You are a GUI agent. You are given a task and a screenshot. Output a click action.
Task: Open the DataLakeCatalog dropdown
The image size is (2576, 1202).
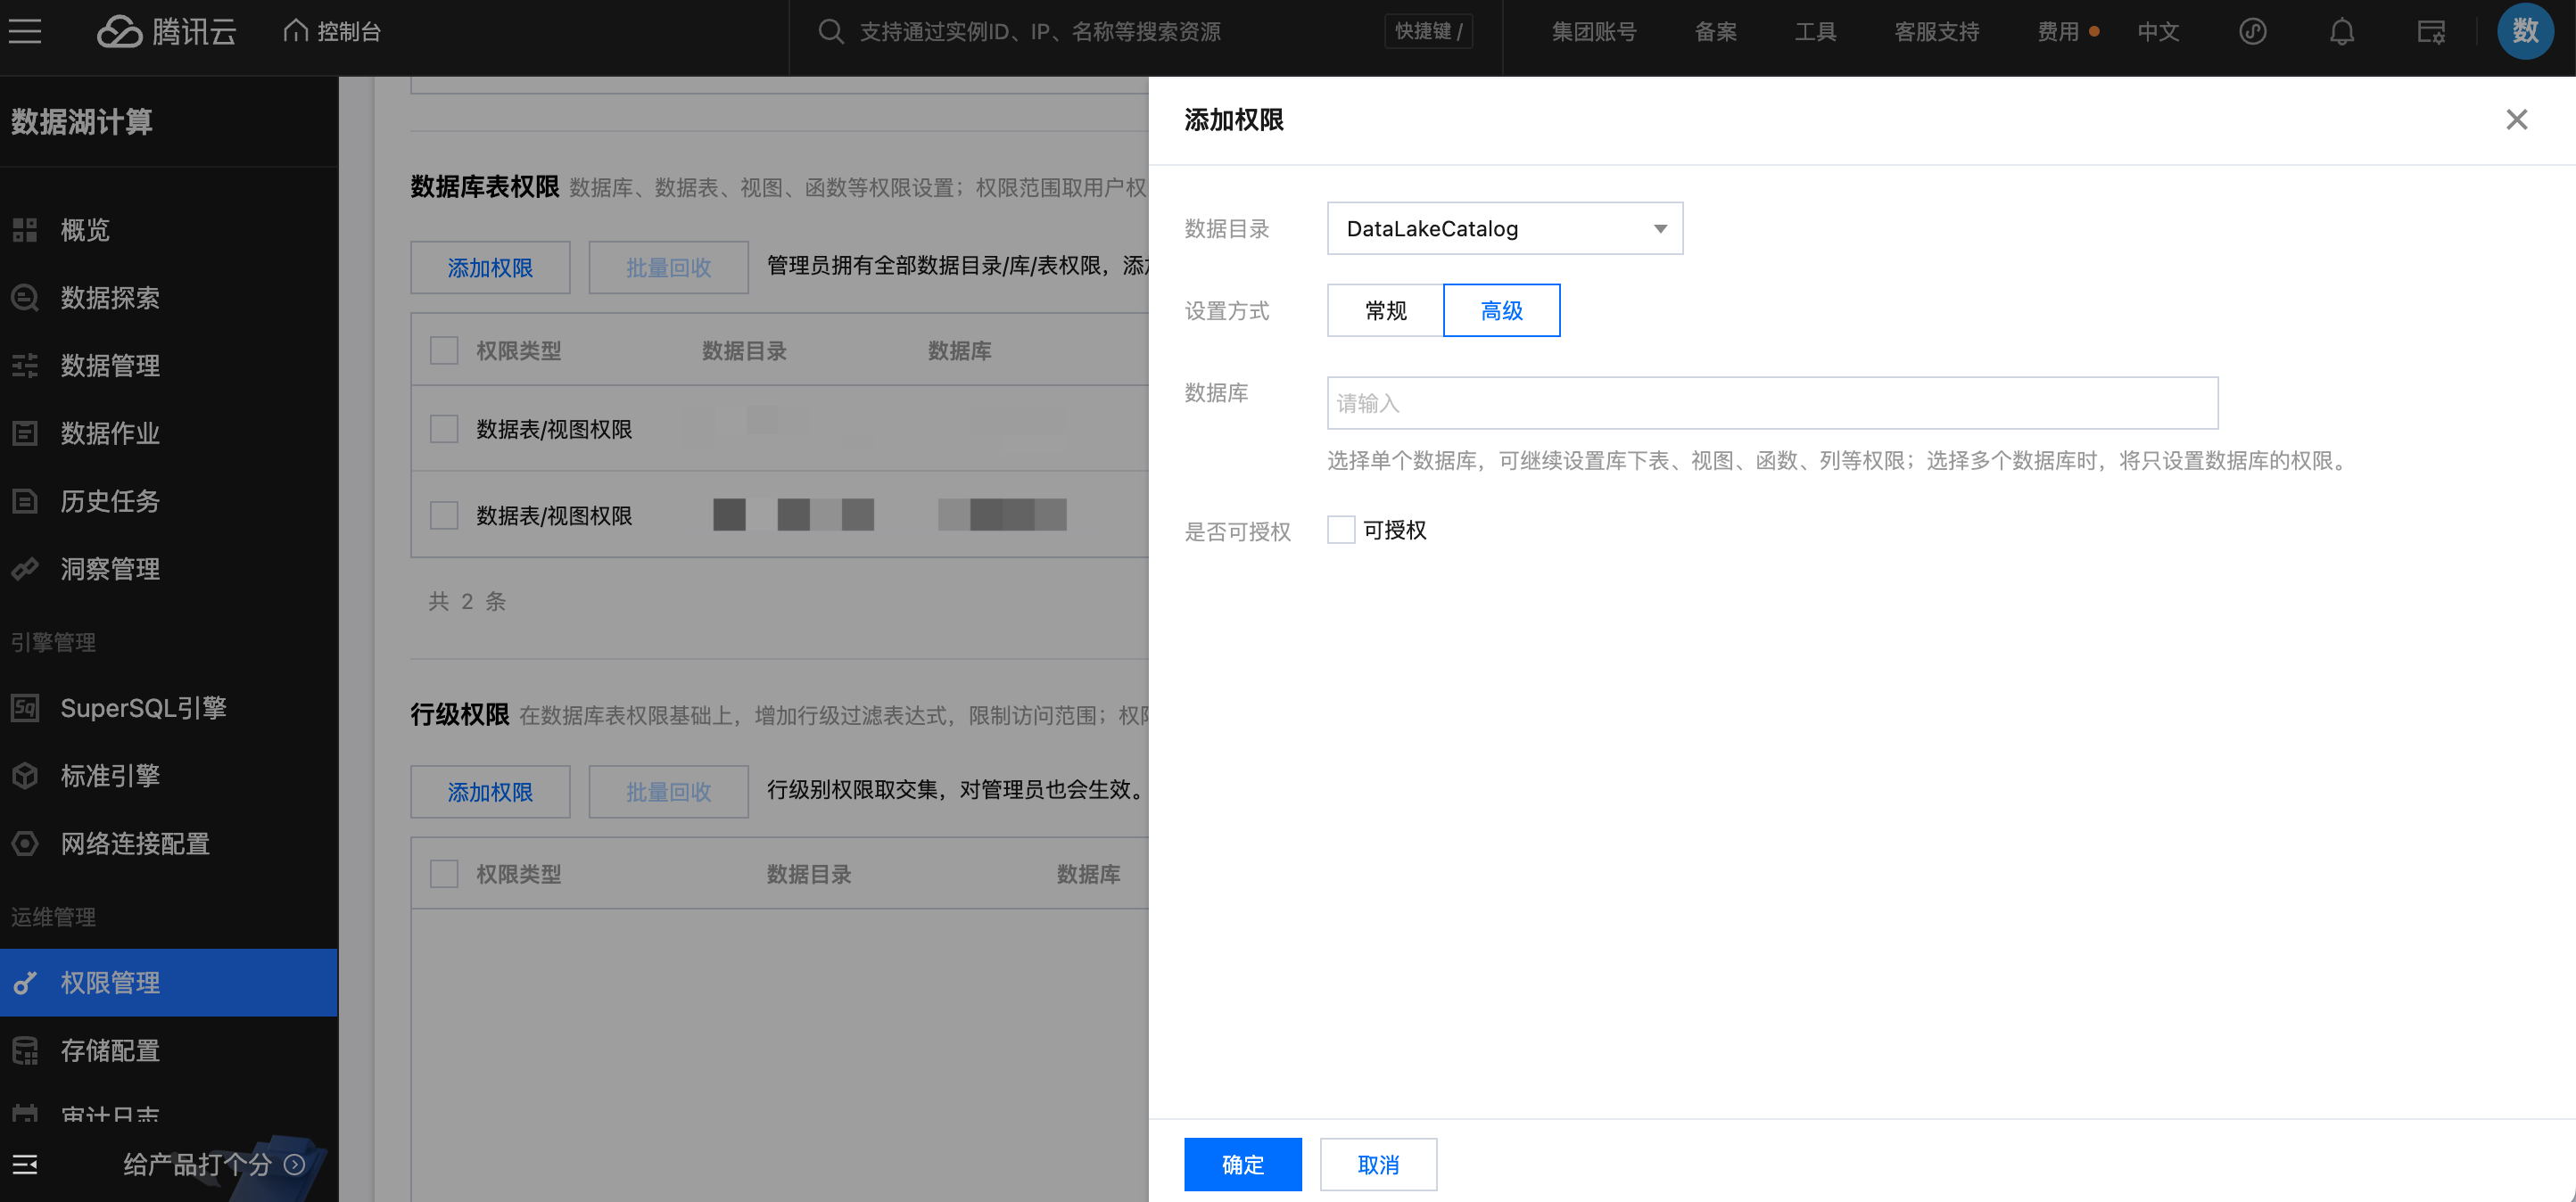pos(1504,229)
